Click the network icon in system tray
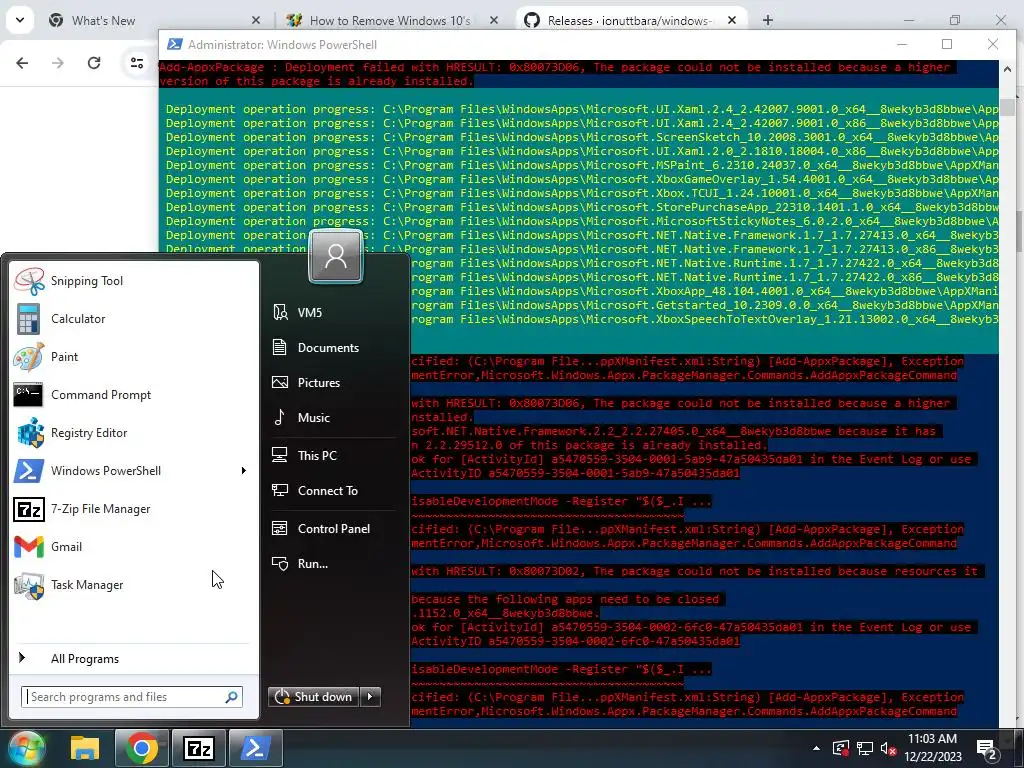This screenshot has height=768, width=1024. (865, 748)
